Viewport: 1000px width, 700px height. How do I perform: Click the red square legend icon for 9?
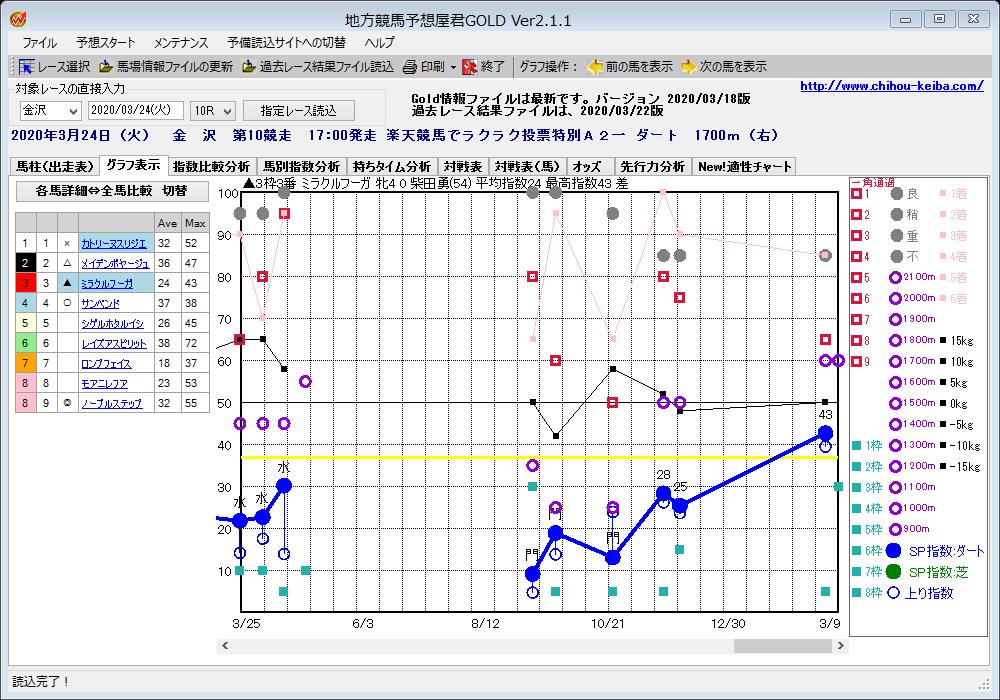pyautogui.click(x=857, y=361)
